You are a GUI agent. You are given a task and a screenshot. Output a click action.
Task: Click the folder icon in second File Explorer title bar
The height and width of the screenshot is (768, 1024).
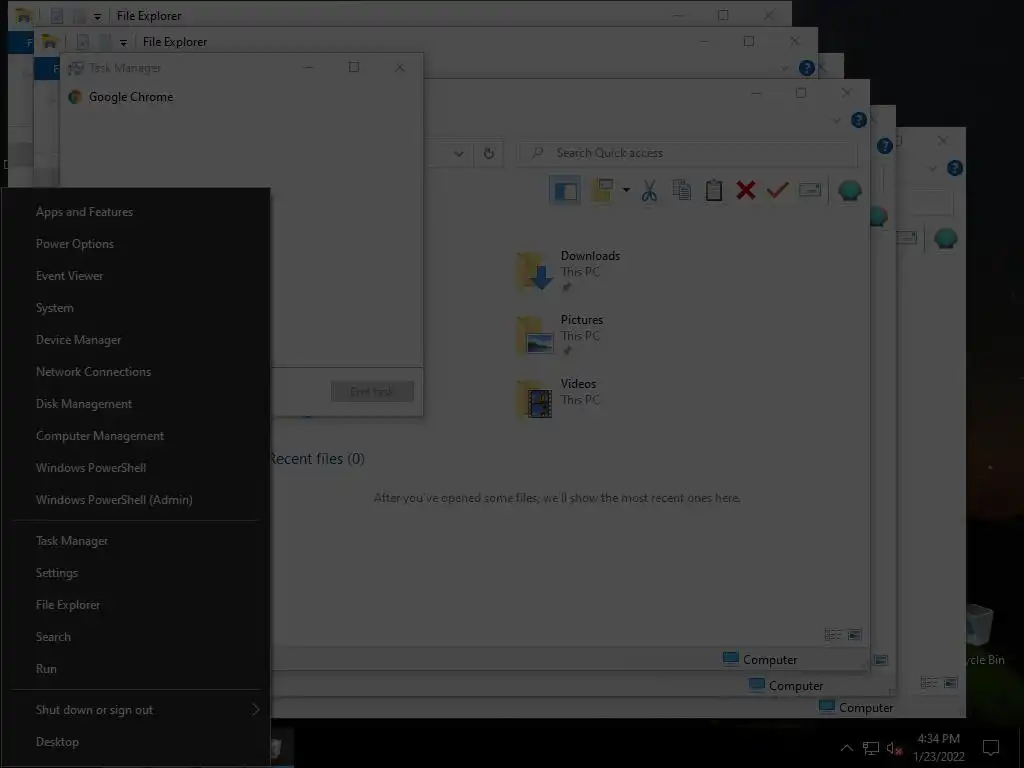pyautogui.click(x=50, y=41)
